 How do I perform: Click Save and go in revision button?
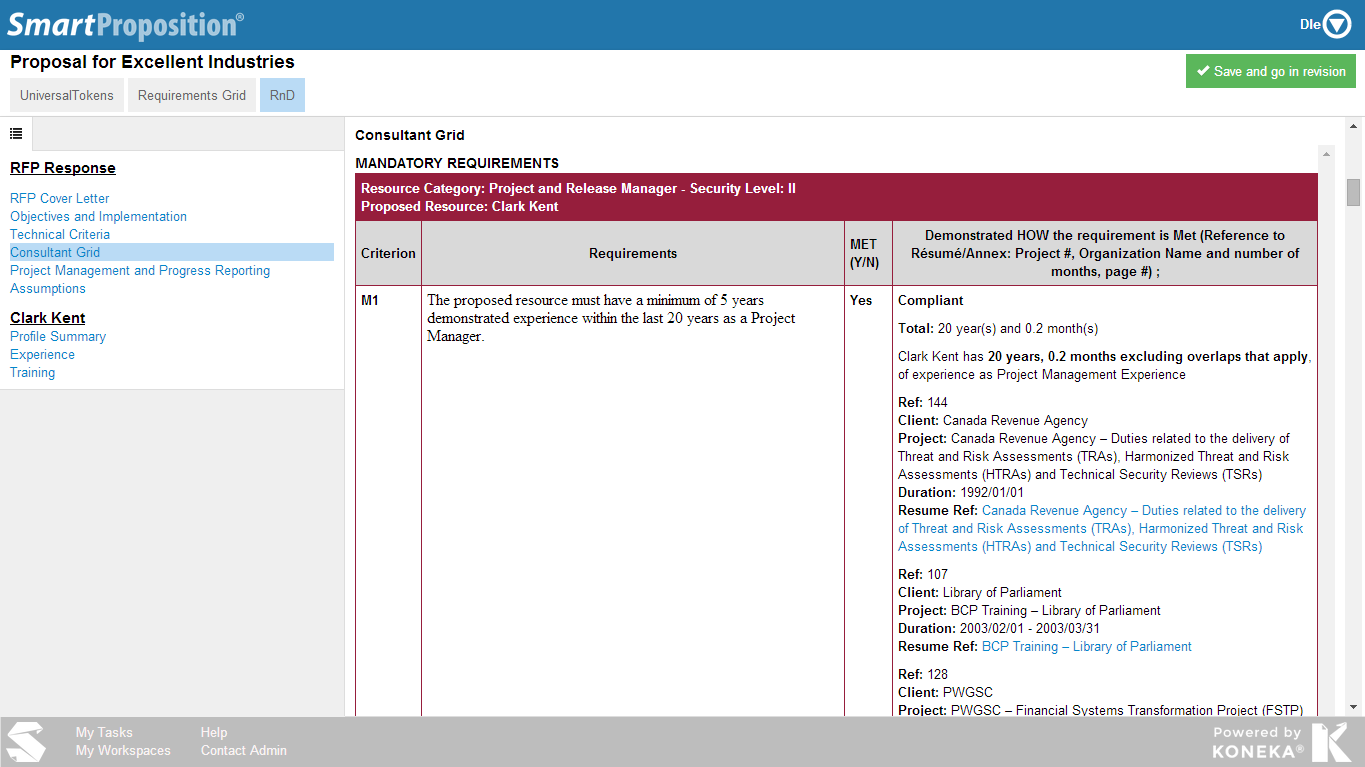pos(1271,71)
